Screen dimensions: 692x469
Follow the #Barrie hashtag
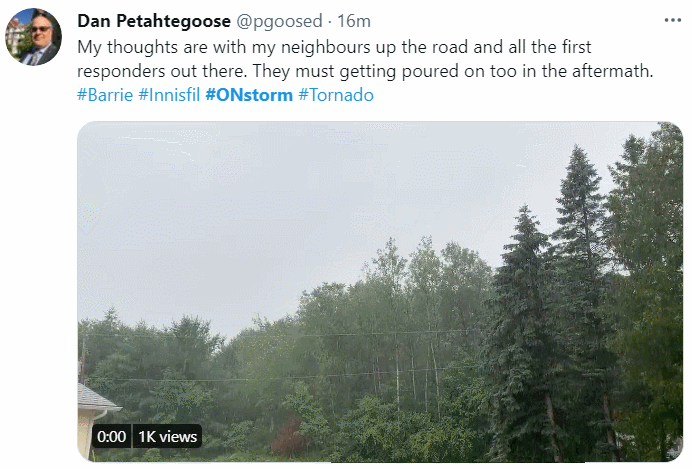point(105,95)
